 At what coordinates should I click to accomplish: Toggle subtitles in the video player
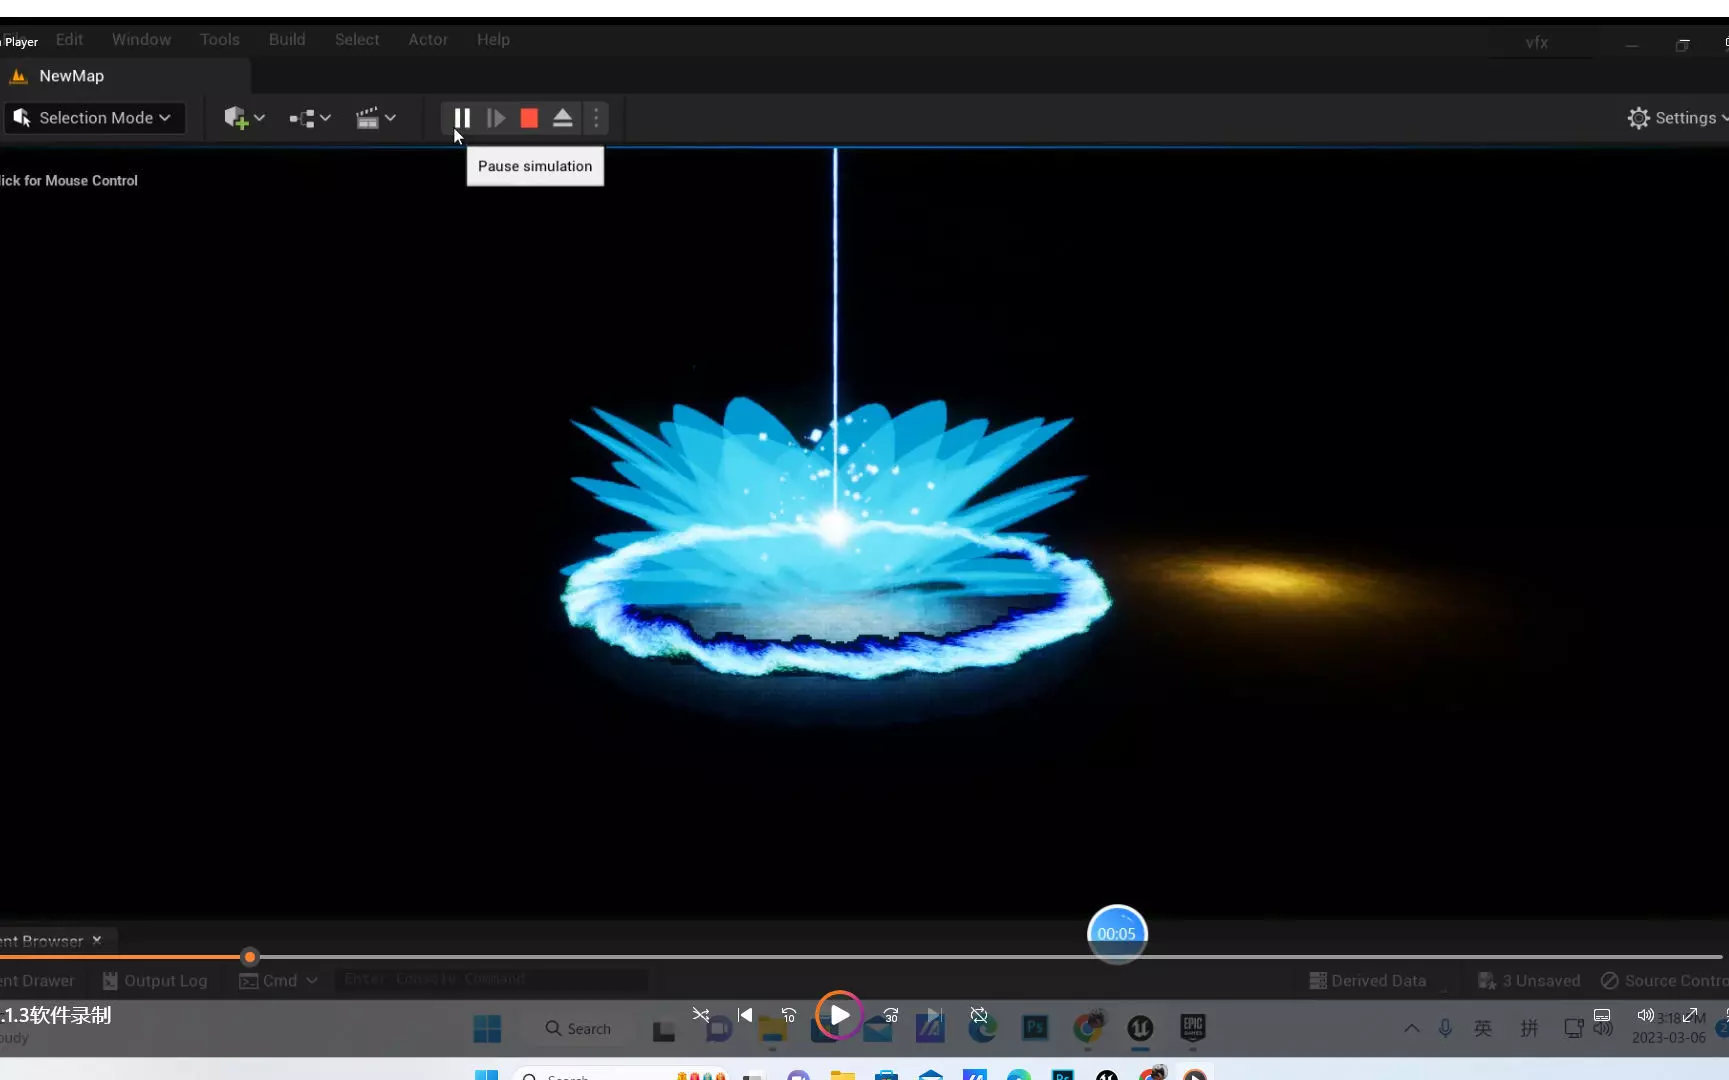tap(1602, 1015)
